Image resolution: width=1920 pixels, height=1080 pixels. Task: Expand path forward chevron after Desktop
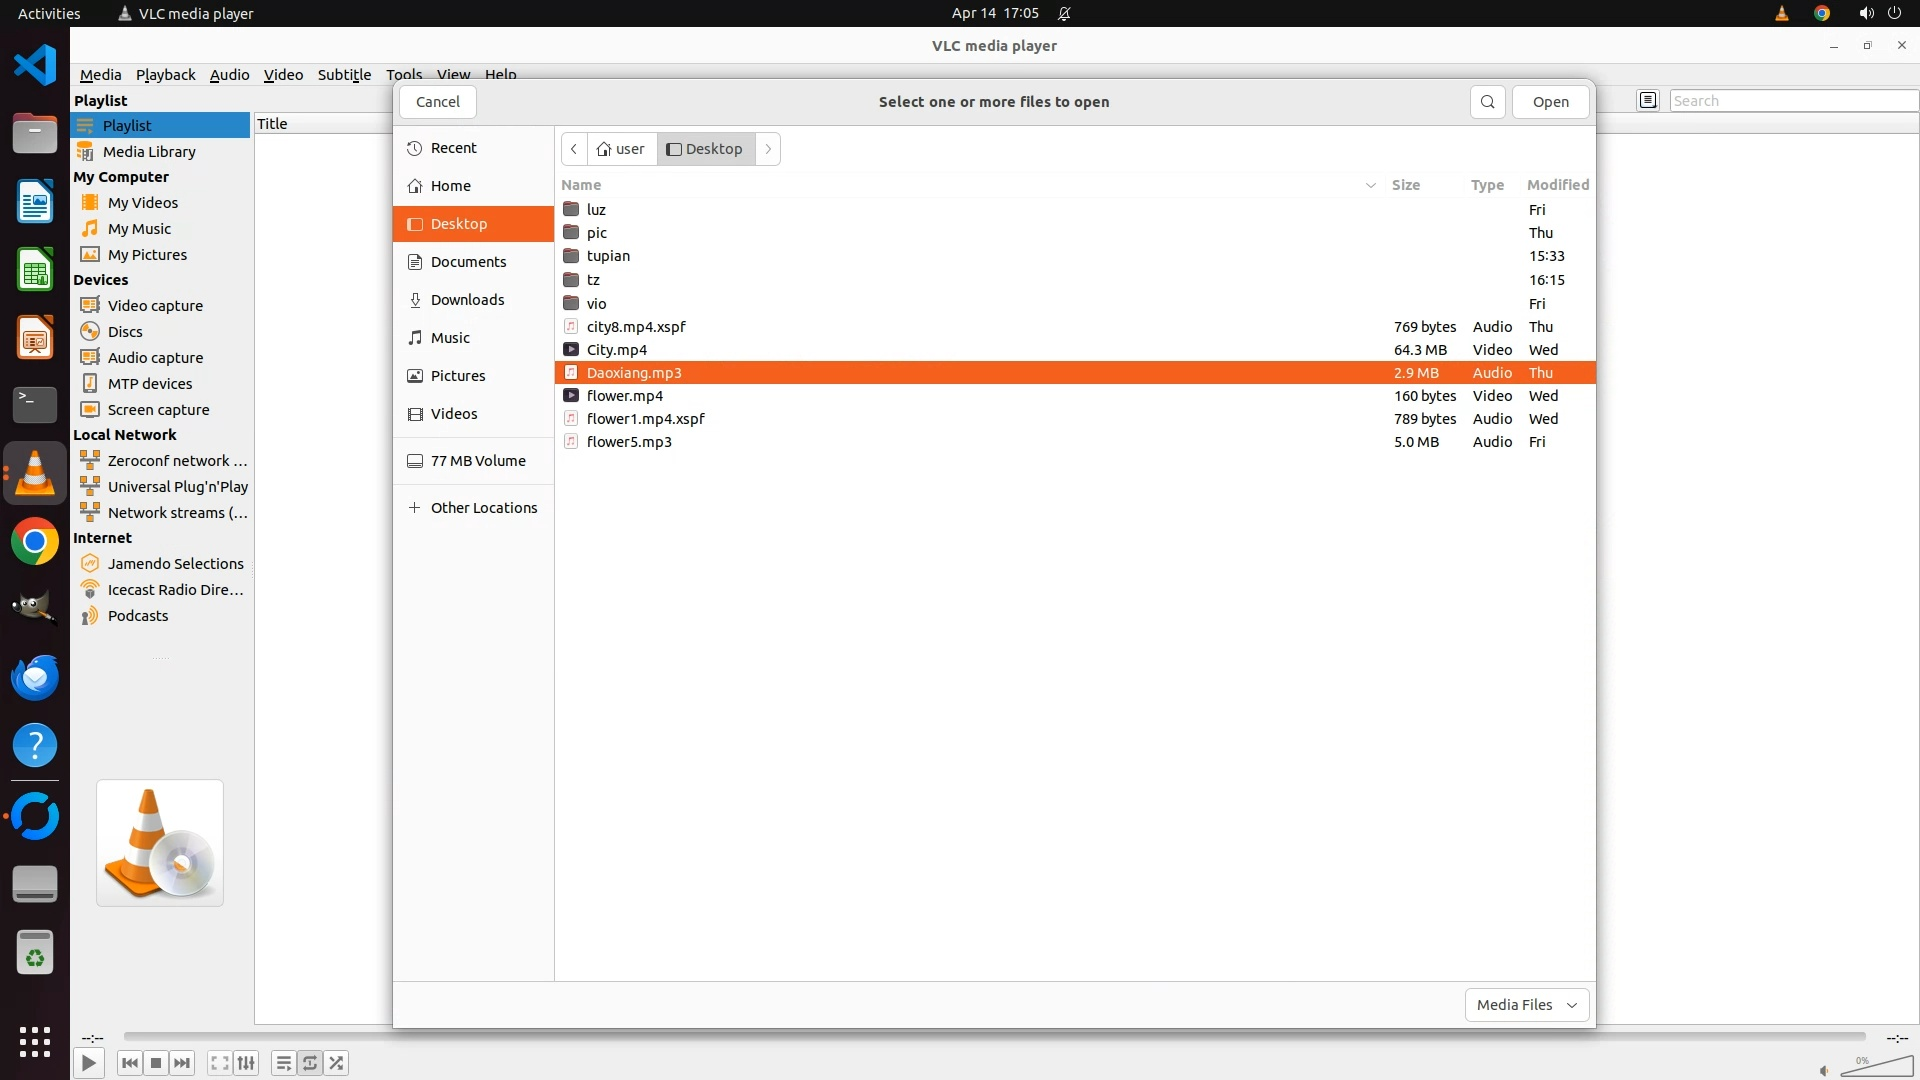(768, 149)
